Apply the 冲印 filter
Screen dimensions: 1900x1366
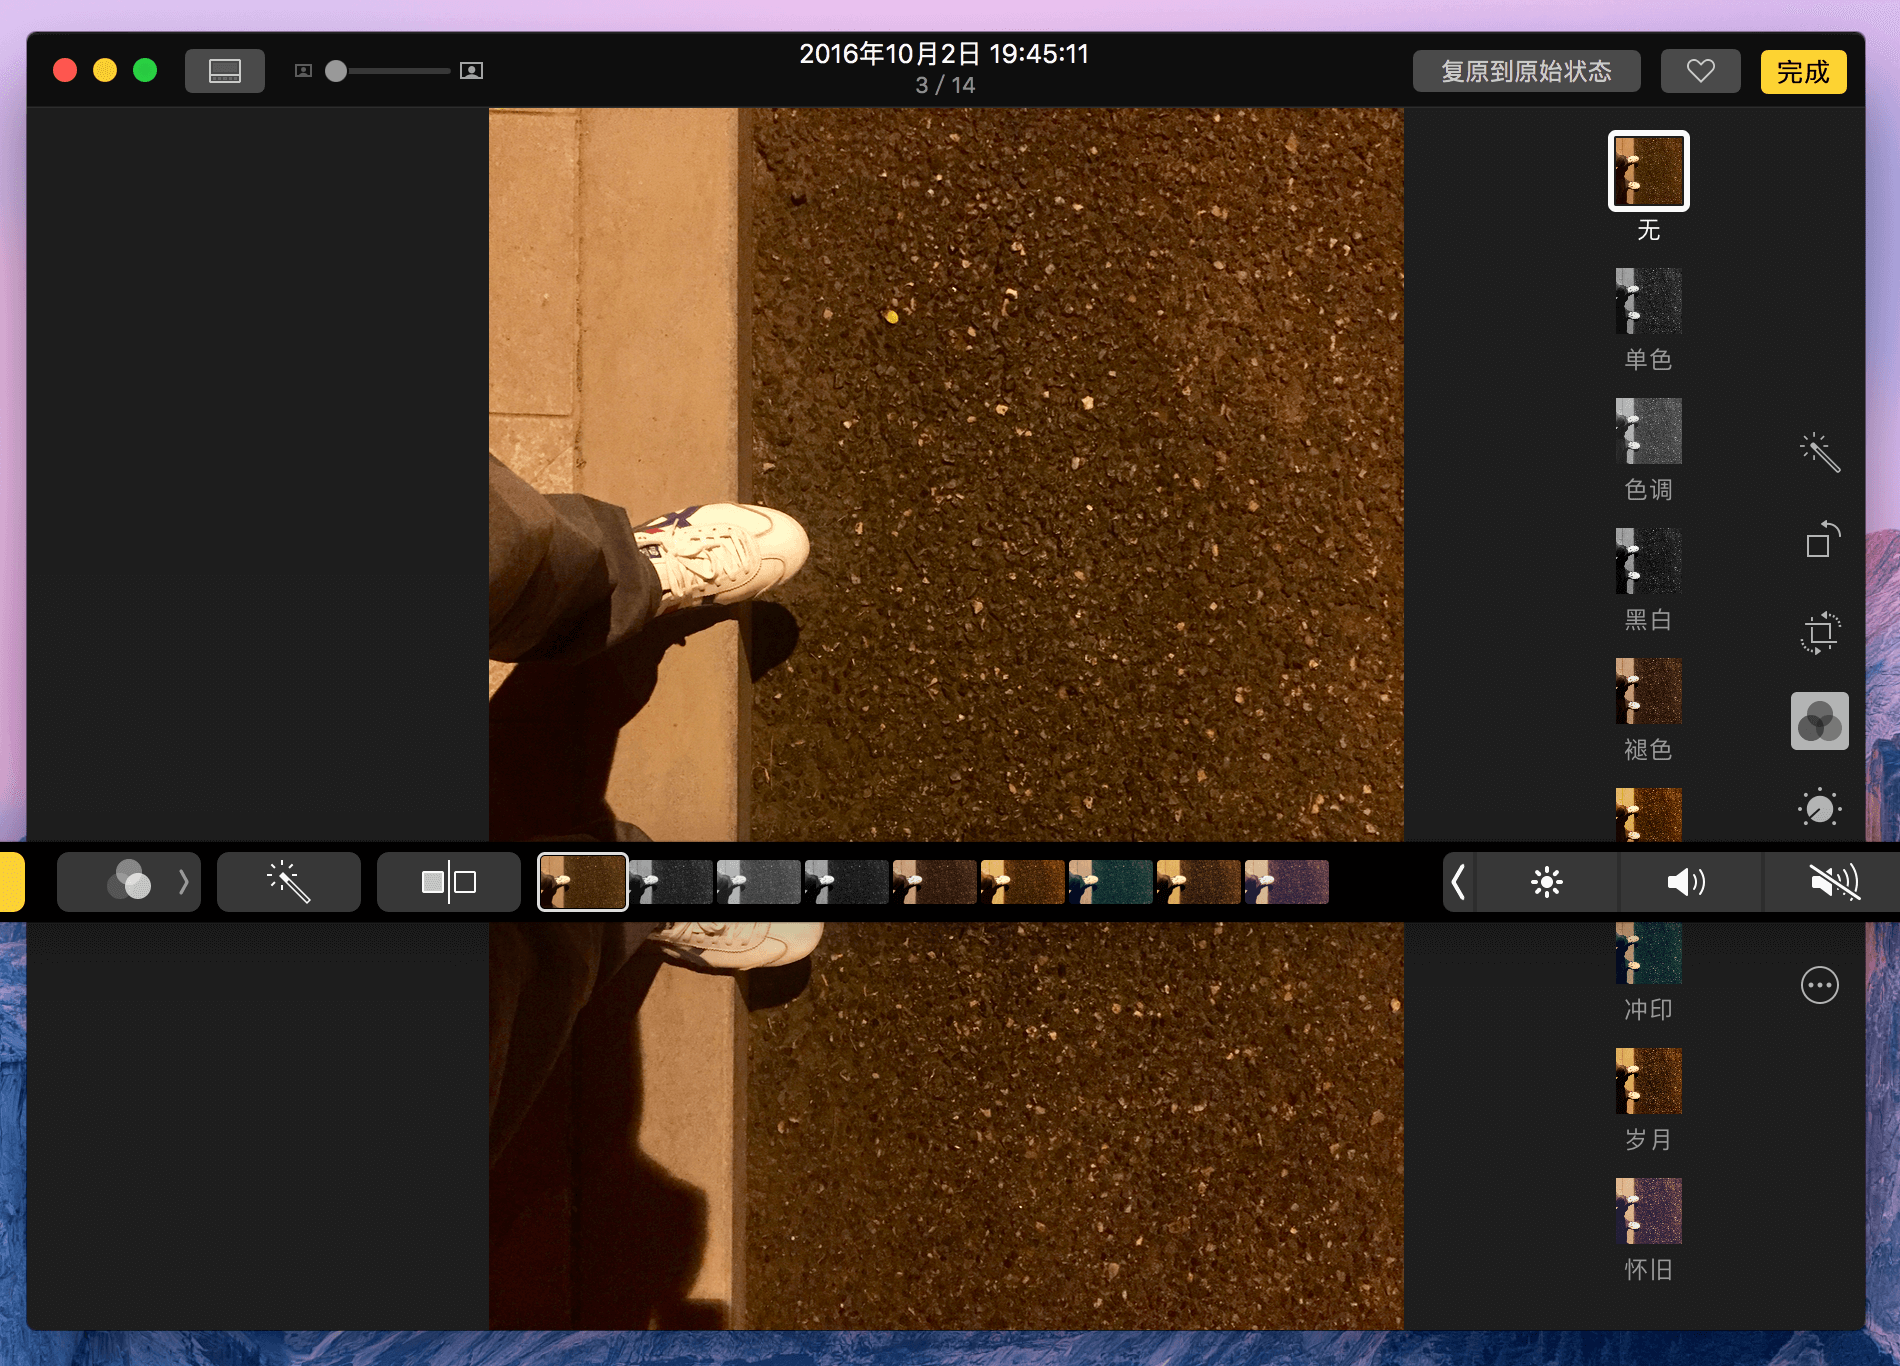click(x=1648, y=953)
